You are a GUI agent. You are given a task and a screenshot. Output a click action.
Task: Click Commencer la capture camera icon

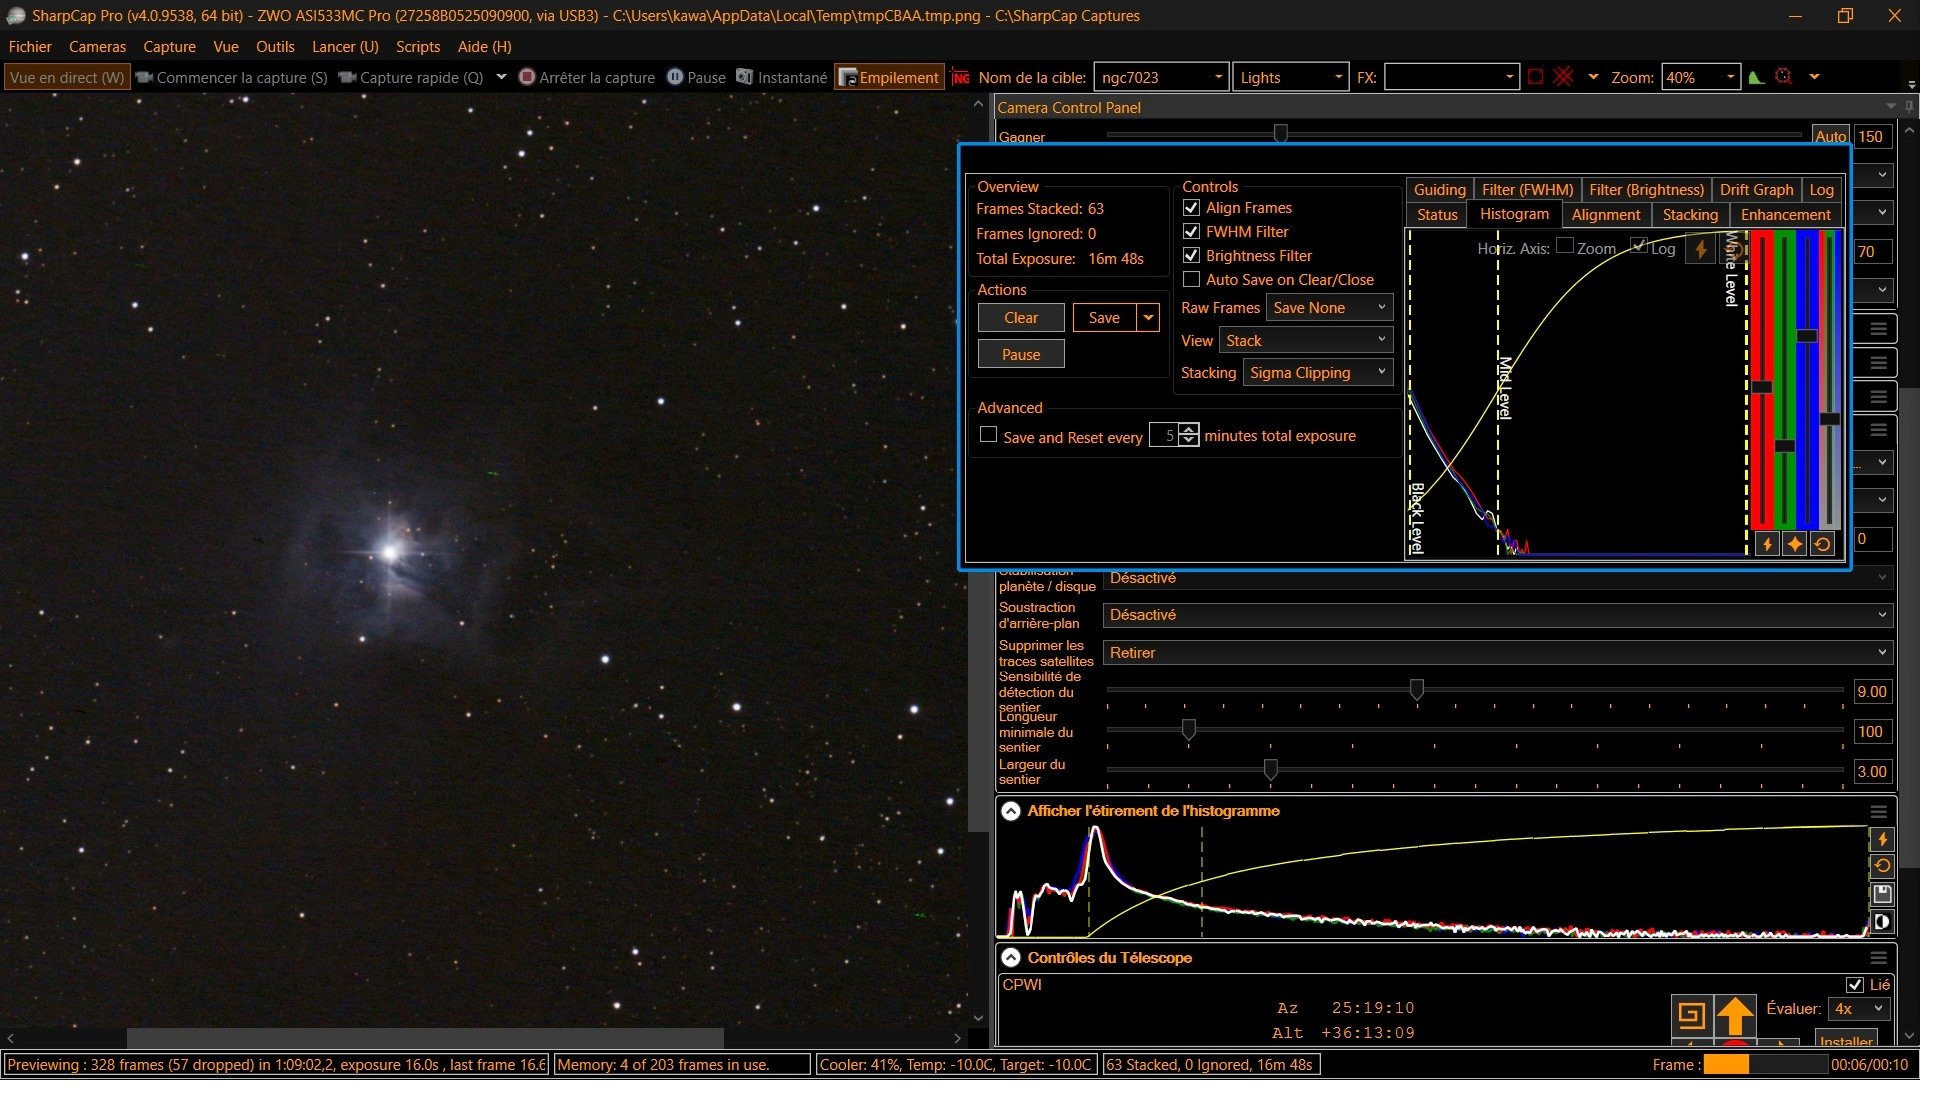click(144, 77)
